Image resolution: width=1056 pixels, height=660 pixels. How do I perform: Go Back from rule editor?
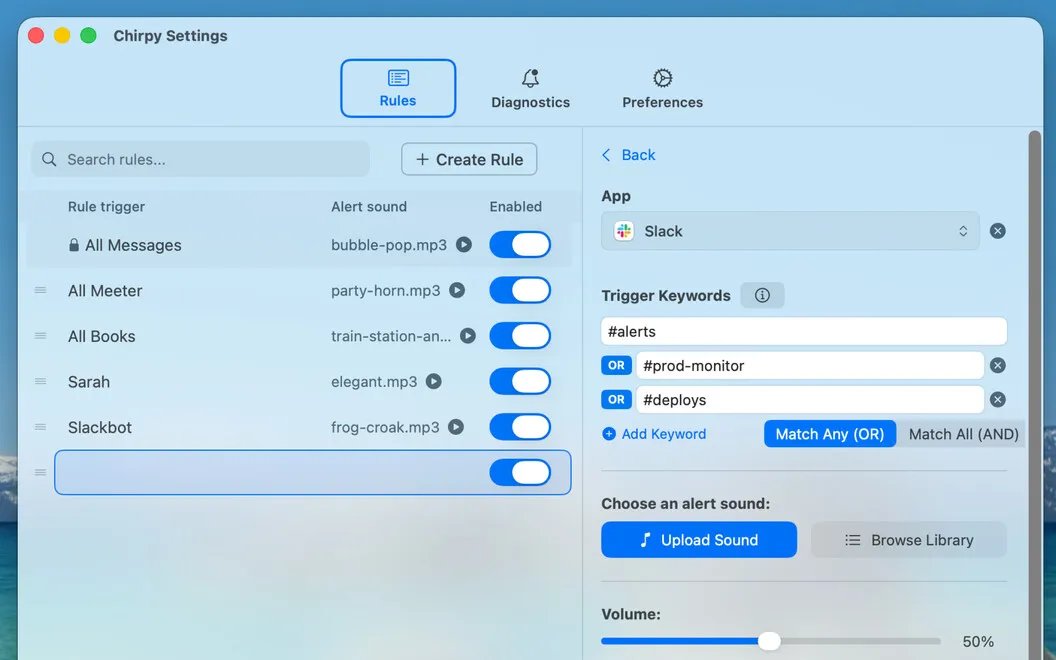tap(628, 155)
